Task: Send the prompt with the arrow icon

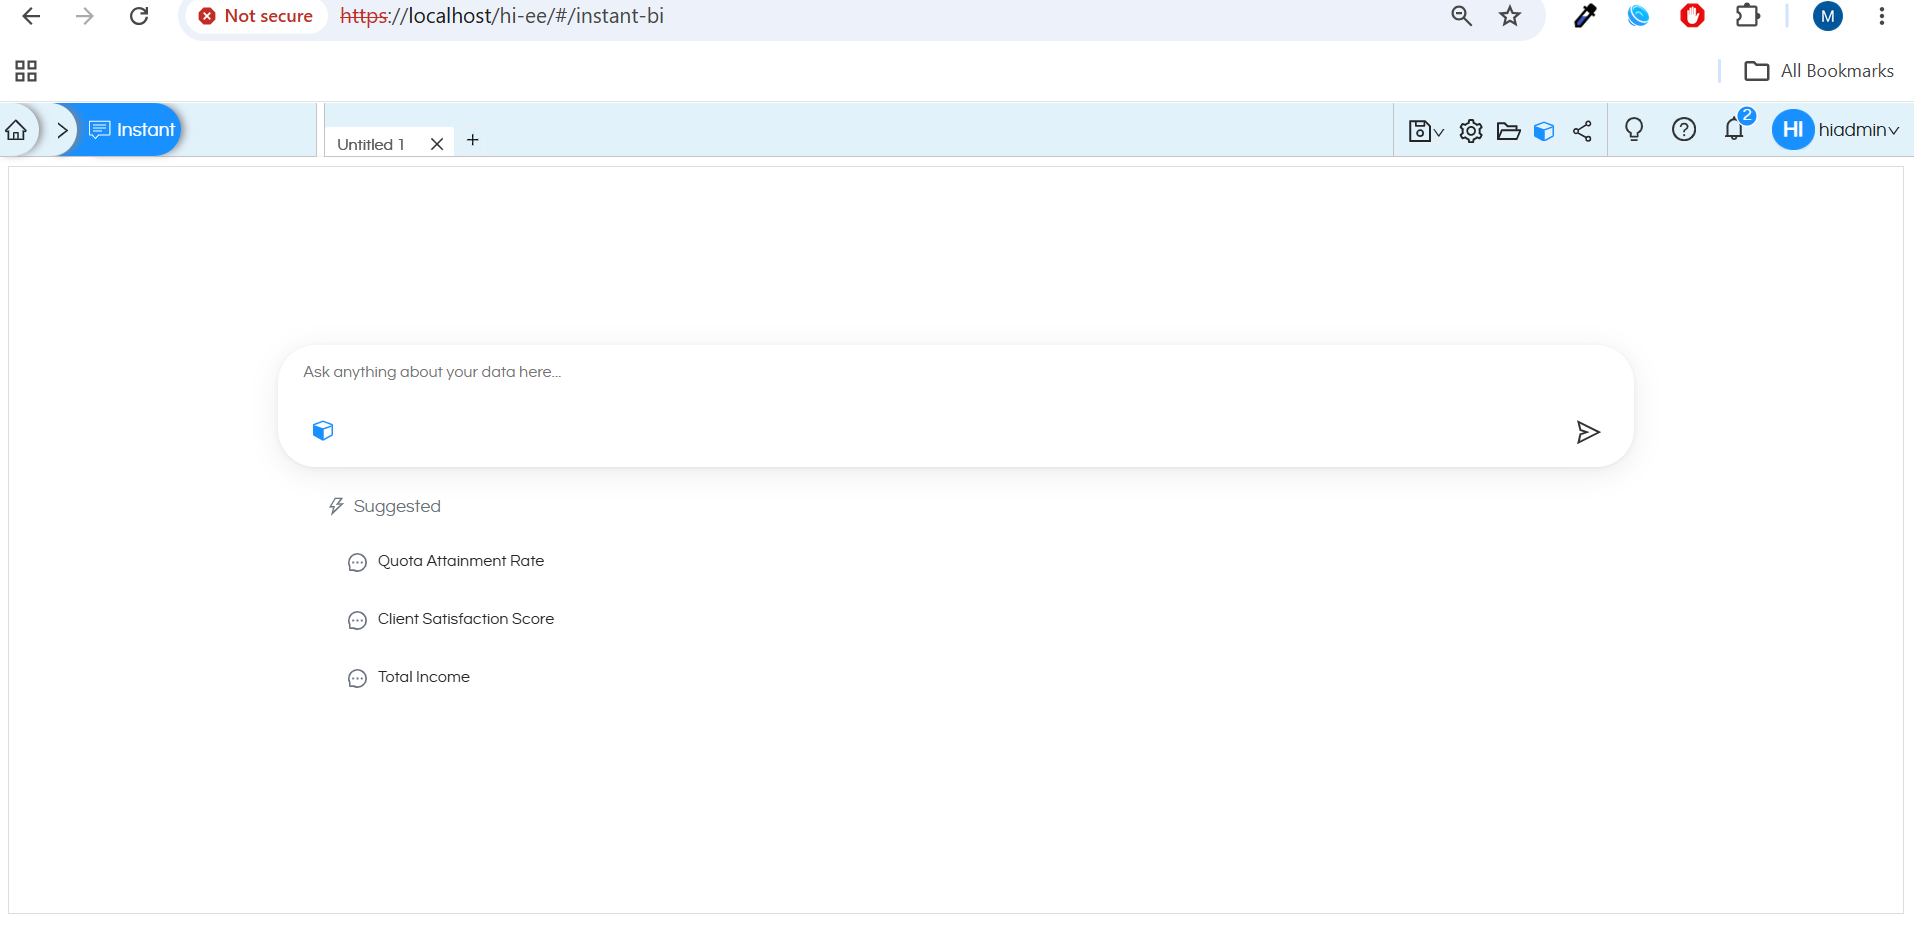Action: click(1588, 432)
